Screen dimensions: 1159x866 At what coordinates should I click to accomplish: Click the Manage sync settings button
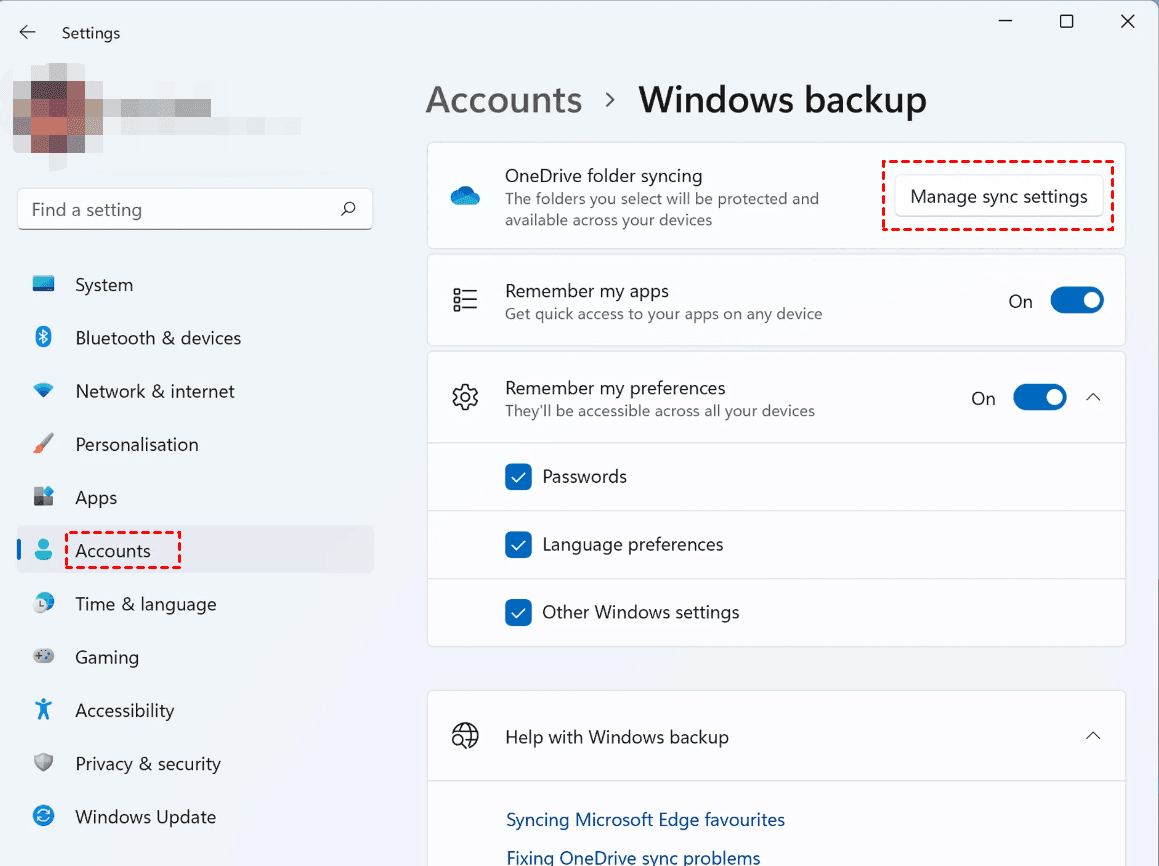(998, 197)
